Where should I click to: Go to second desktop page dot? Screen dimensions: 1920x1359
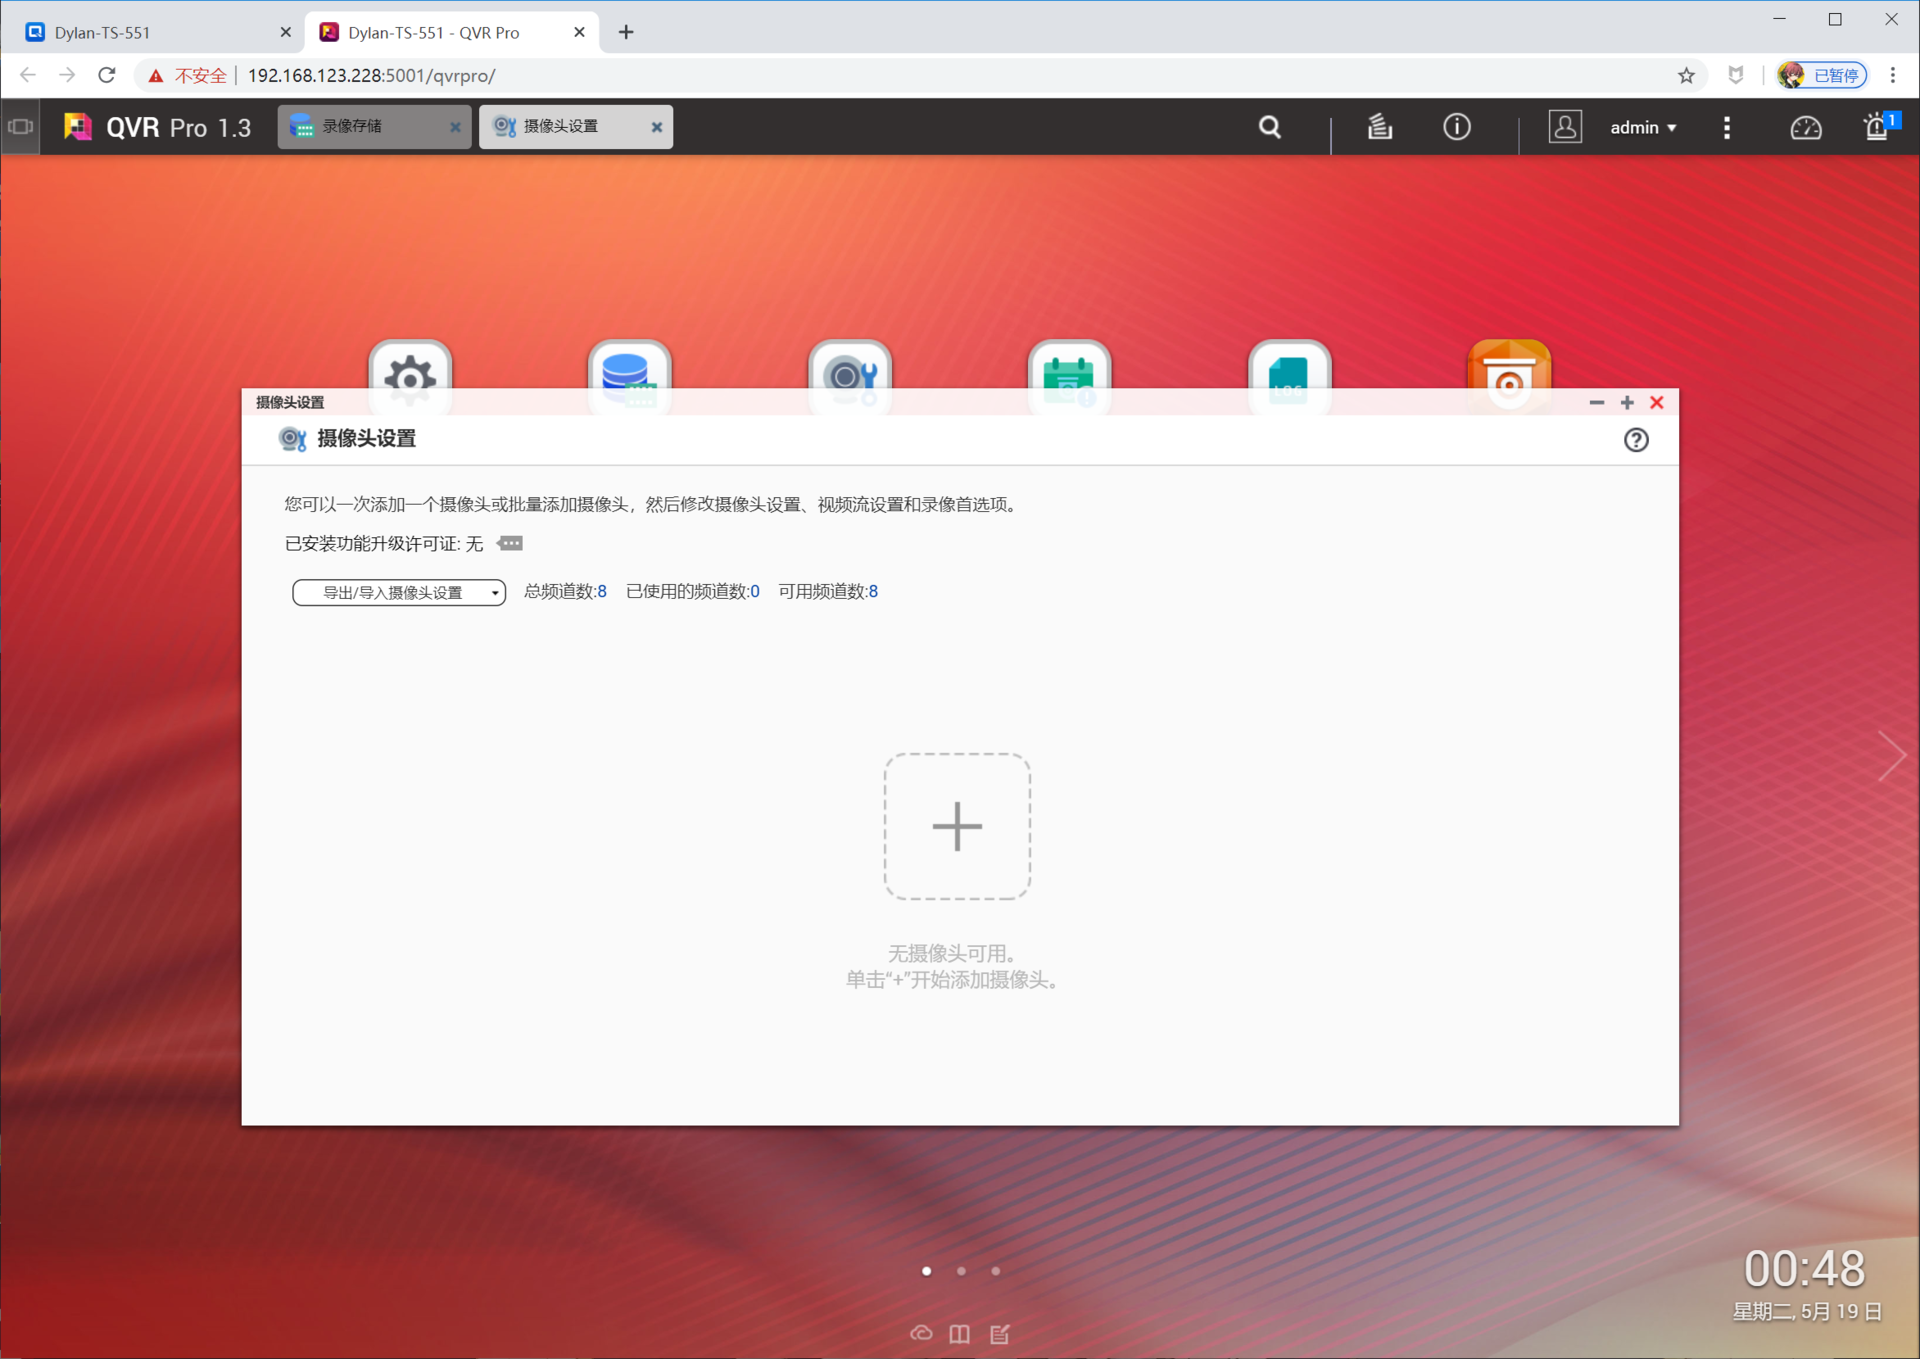point(961,1271)
